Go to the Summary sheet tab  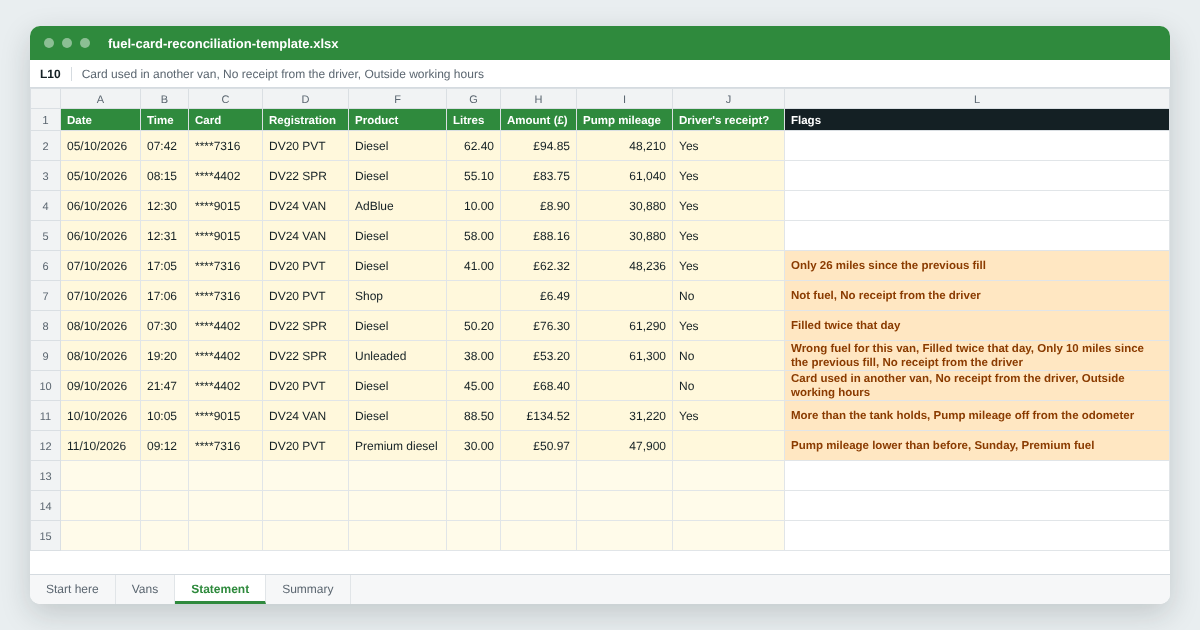[x=308, y=589]
